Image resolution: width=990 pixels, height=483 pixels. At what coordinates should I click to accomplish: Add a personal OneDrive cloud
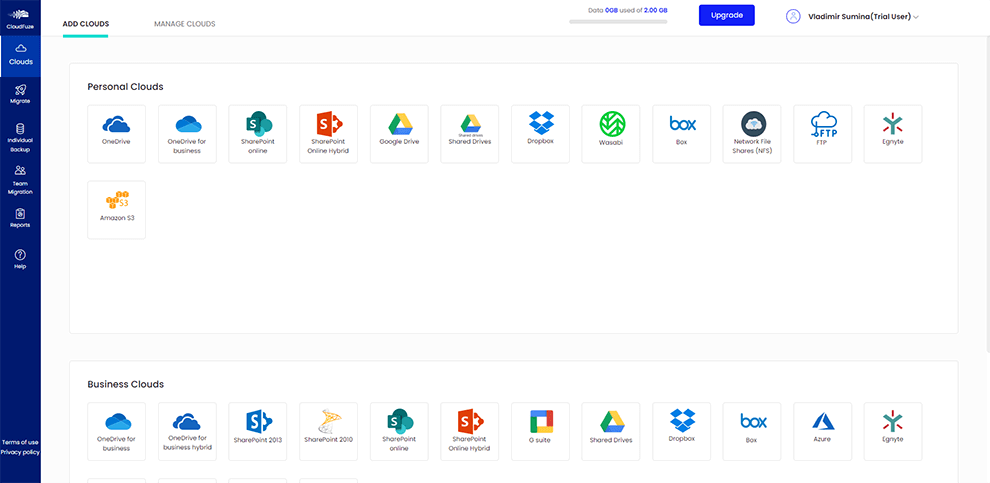(116, 134)
